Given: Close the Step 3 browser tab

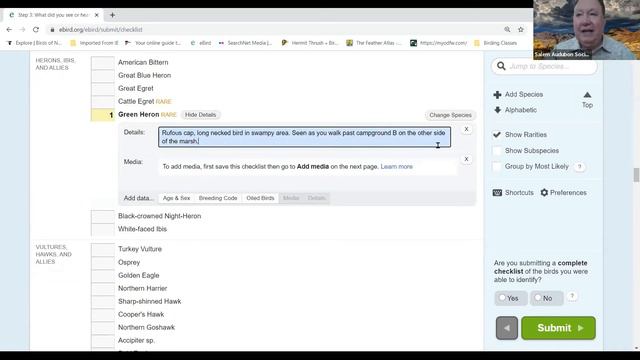Looking at the screenshot, I should pos(97,15).
